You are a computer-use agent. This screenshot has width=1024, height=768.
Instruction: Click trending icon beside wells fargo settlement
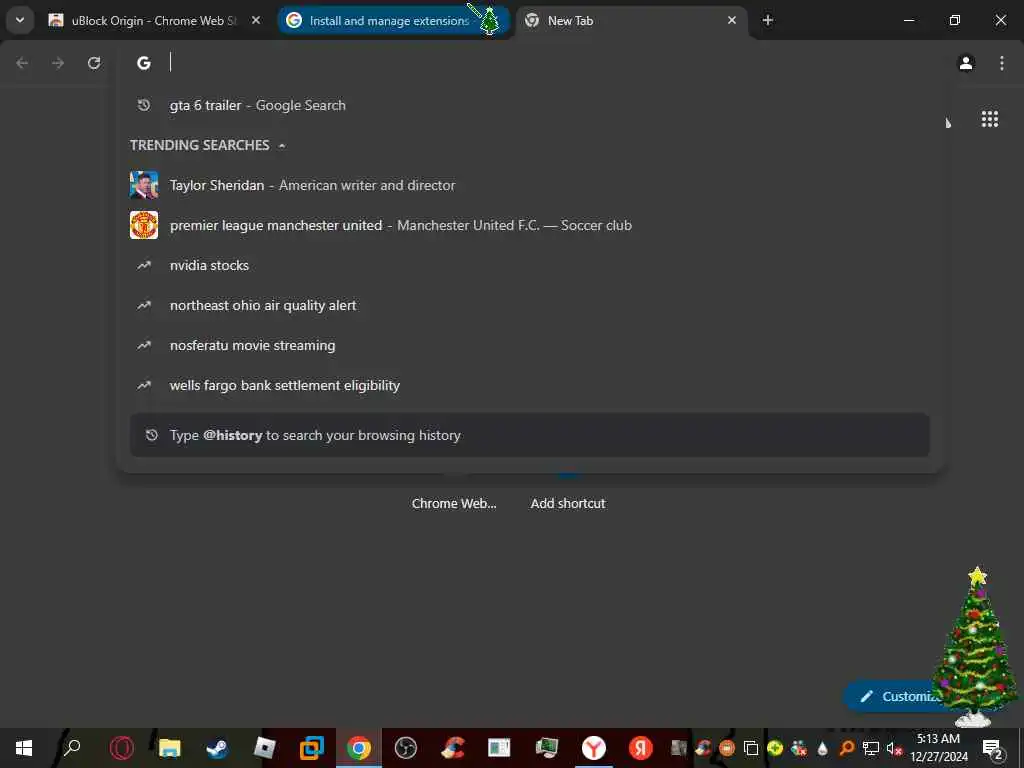[144, 385]
